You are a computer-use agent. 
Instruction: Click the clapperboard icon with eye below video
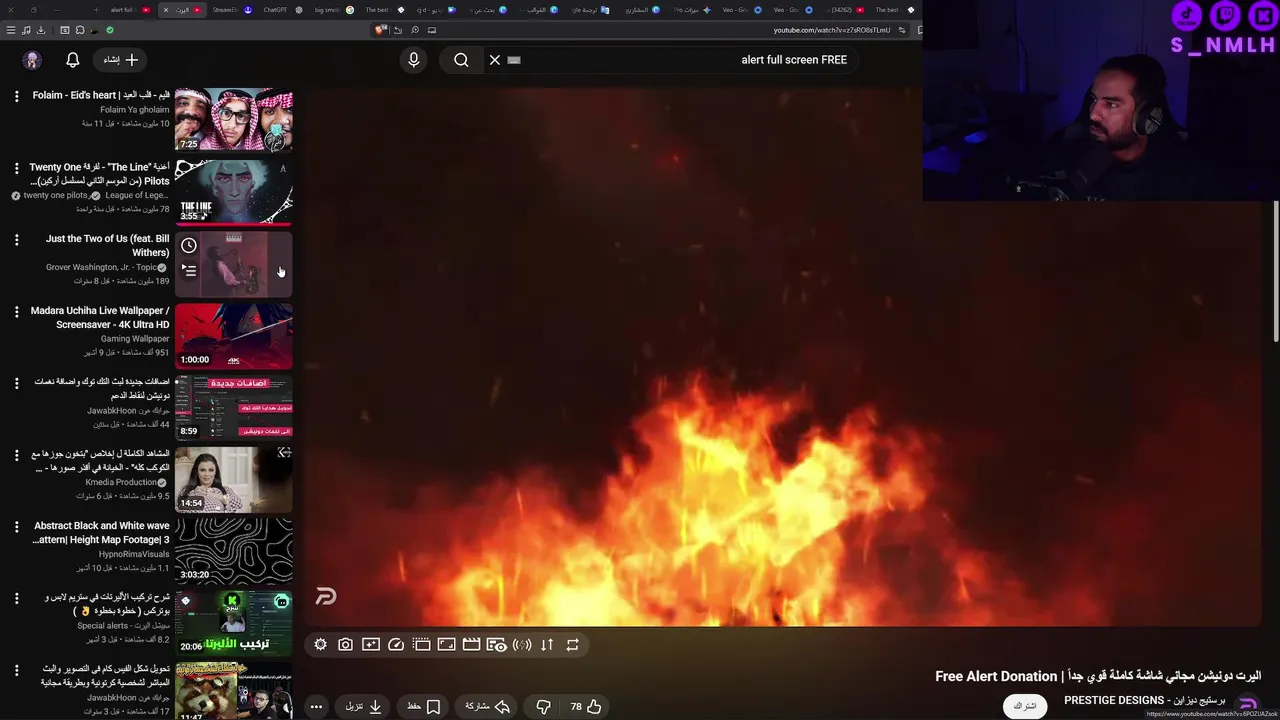pyautogui.click(x=496, y=645)
